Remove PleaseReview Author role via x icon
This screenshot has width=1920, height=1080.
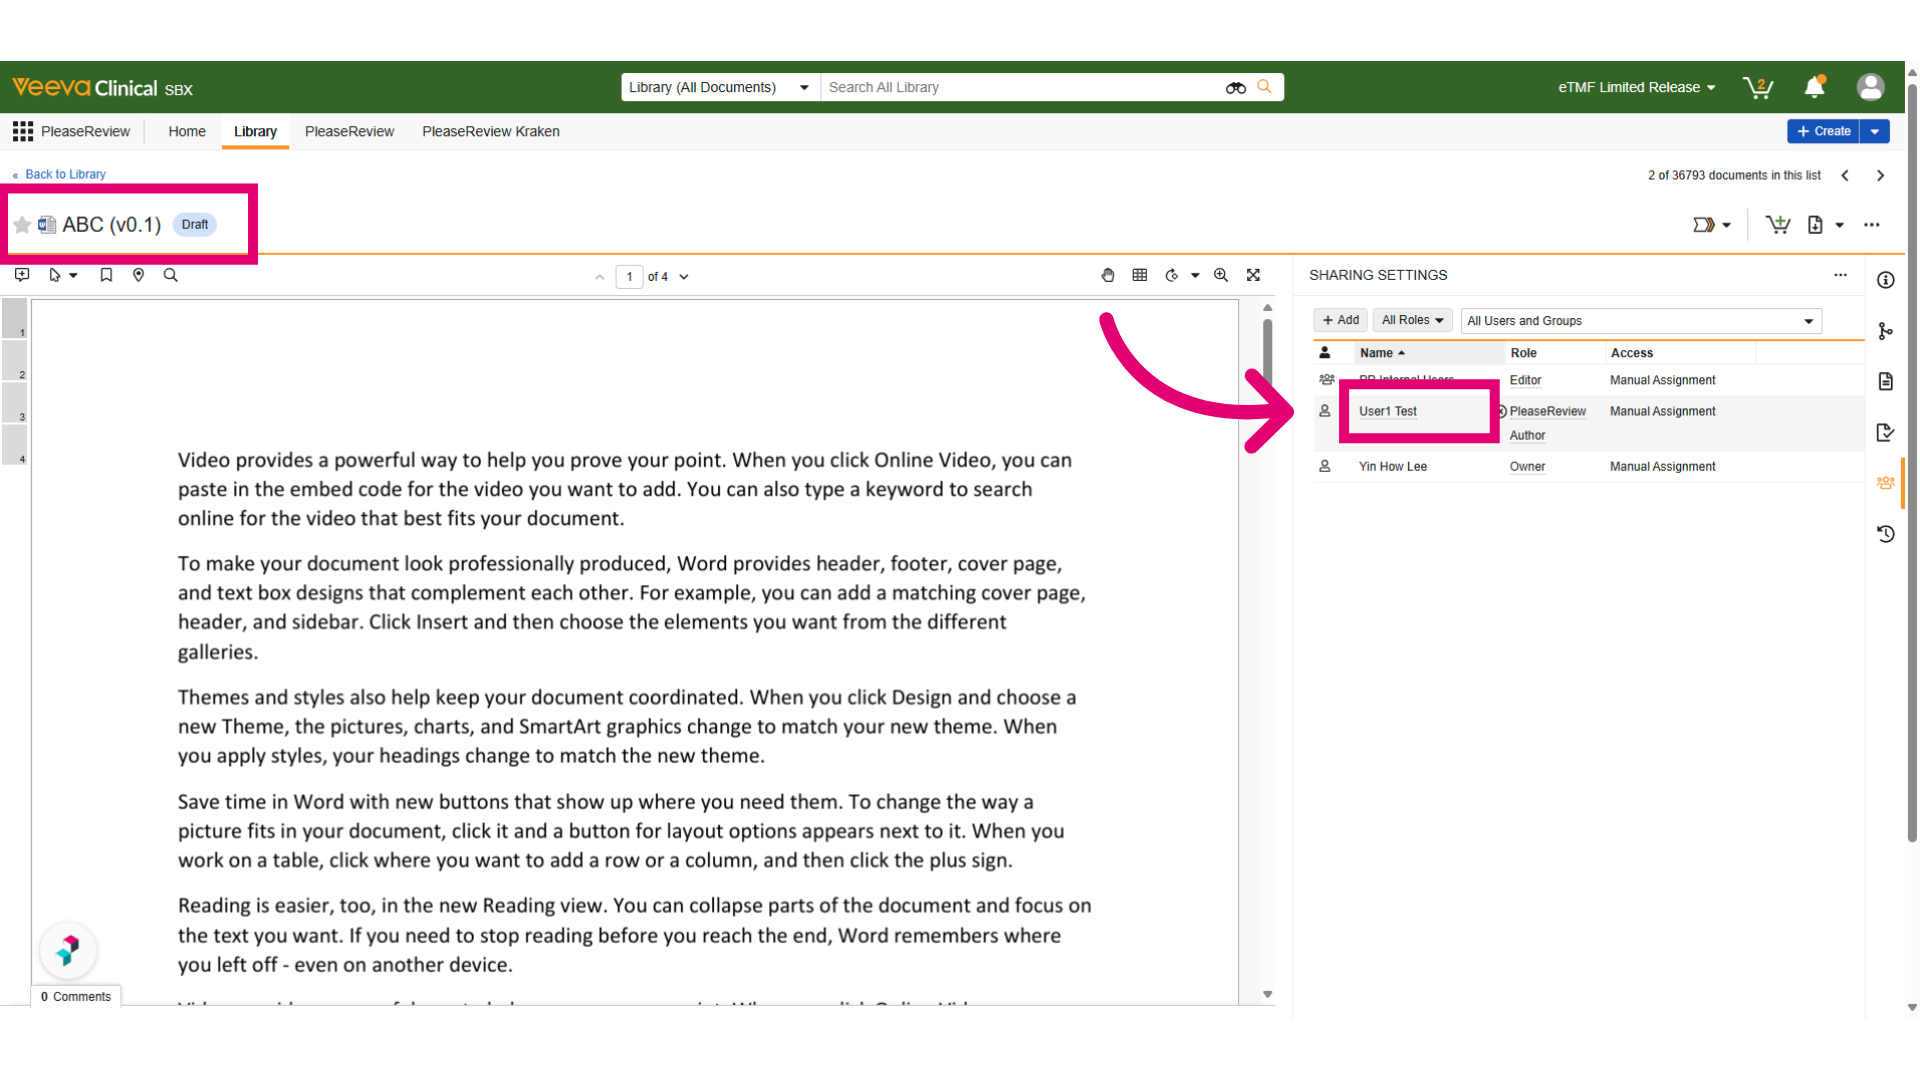(1502, 411)
